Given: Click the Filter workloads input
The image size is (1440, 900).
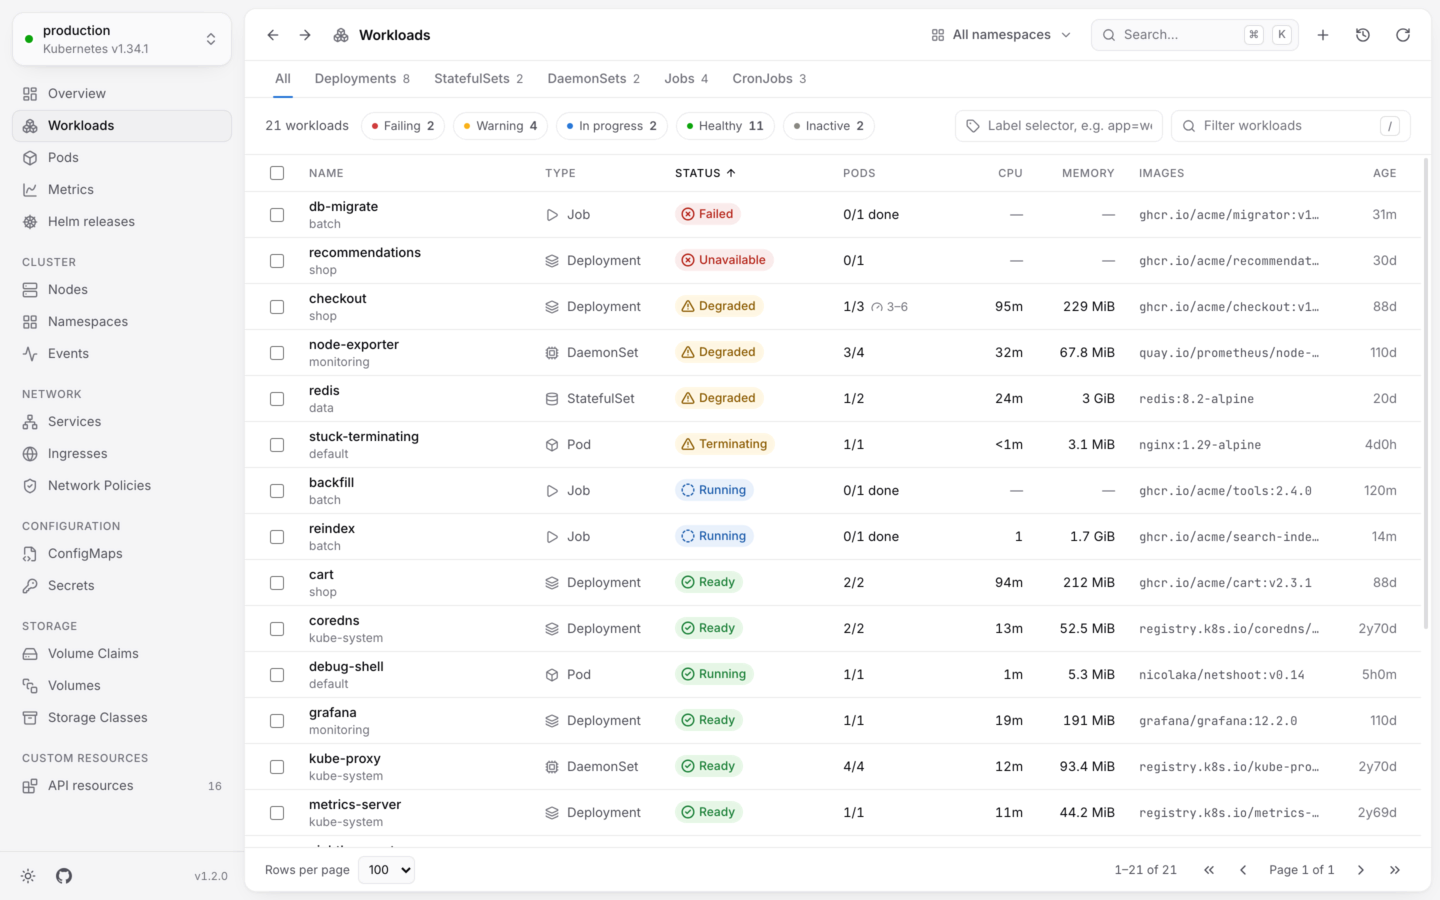Looking at the screenshot, I should point(1291,126).
